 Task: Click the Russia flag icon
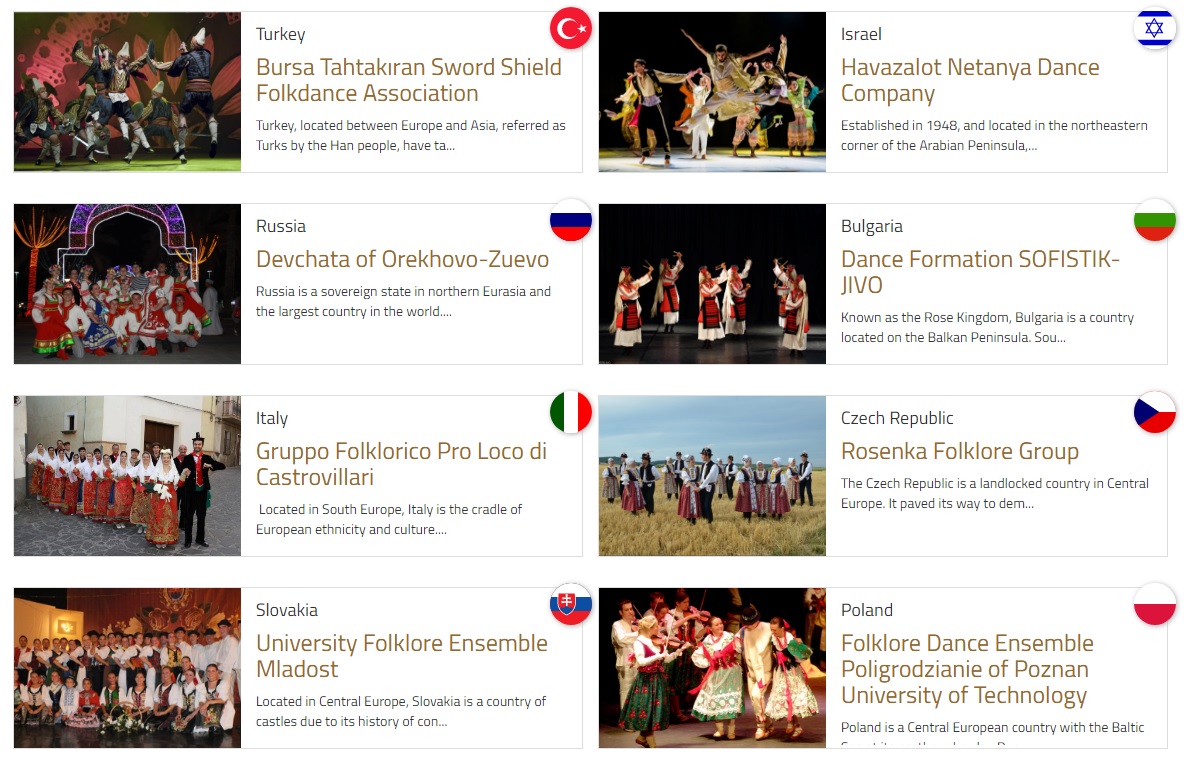pyautogui.click(x=571, y=220)
